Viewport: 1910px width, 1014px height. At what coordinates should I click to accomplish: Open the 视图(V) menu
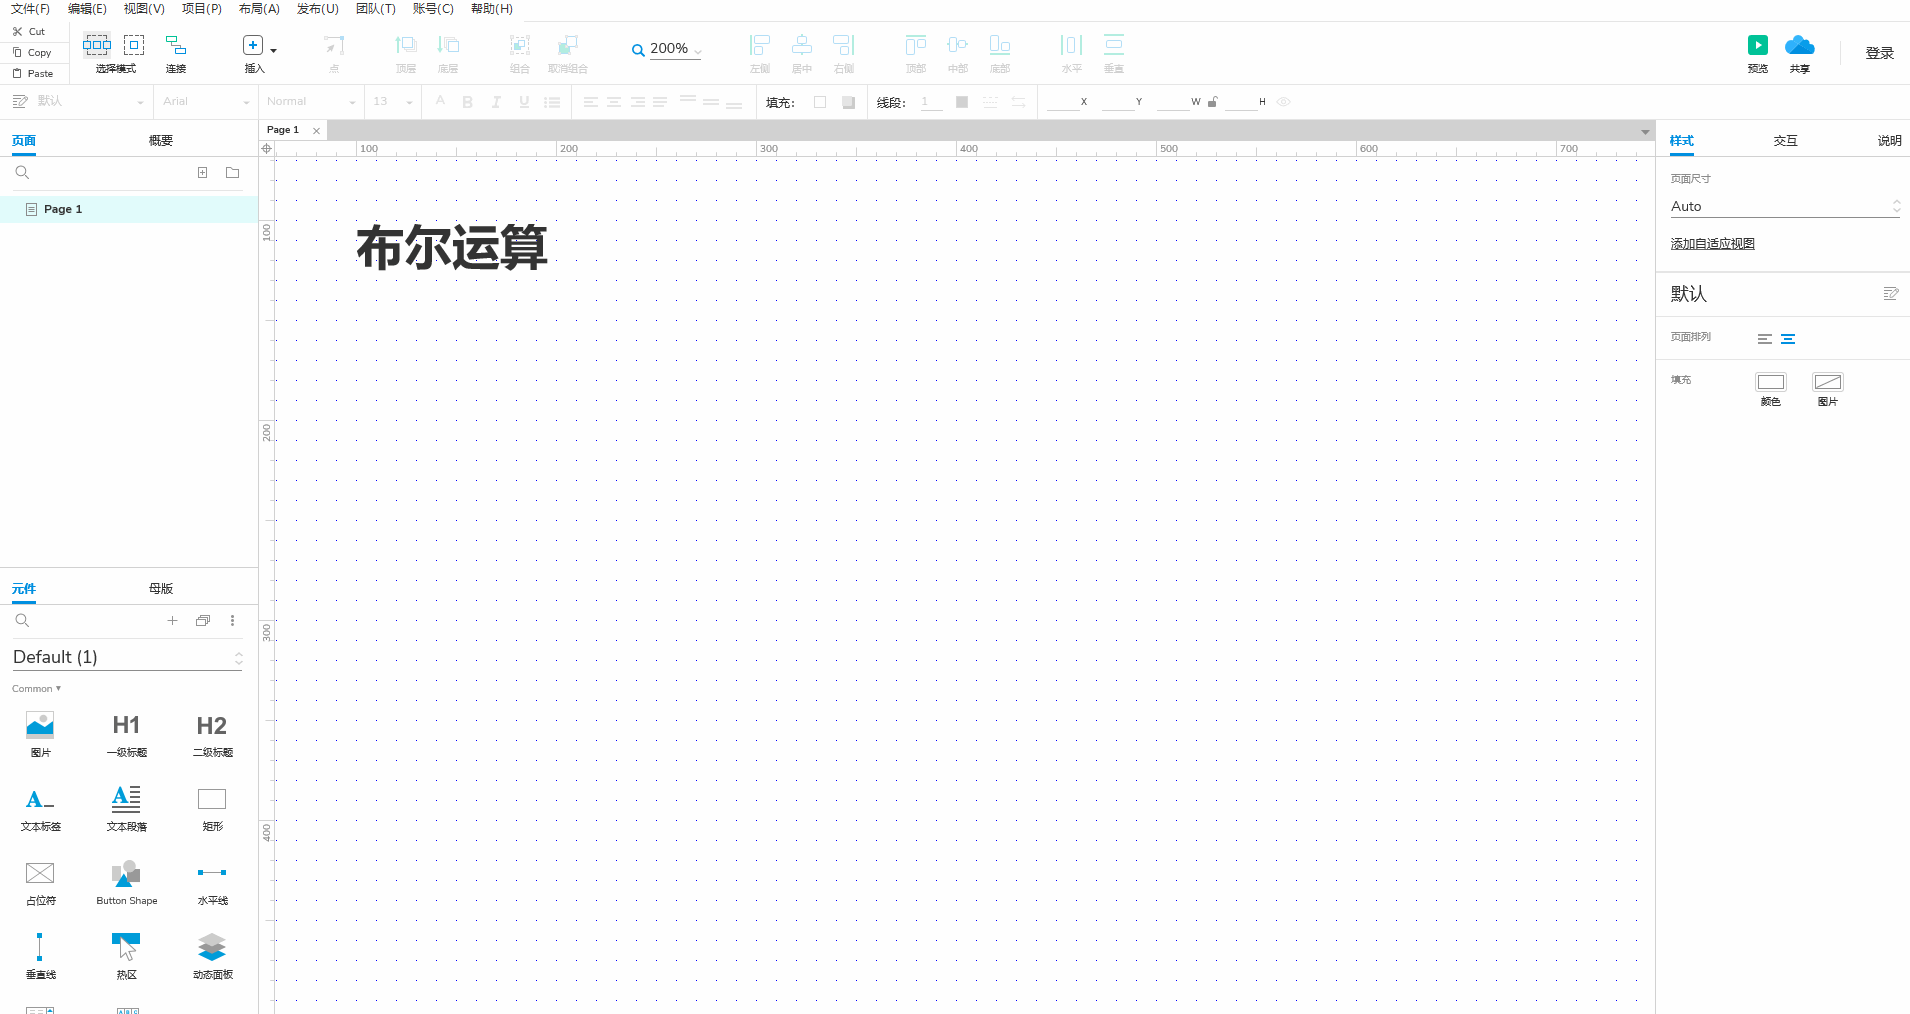point(144,9)
